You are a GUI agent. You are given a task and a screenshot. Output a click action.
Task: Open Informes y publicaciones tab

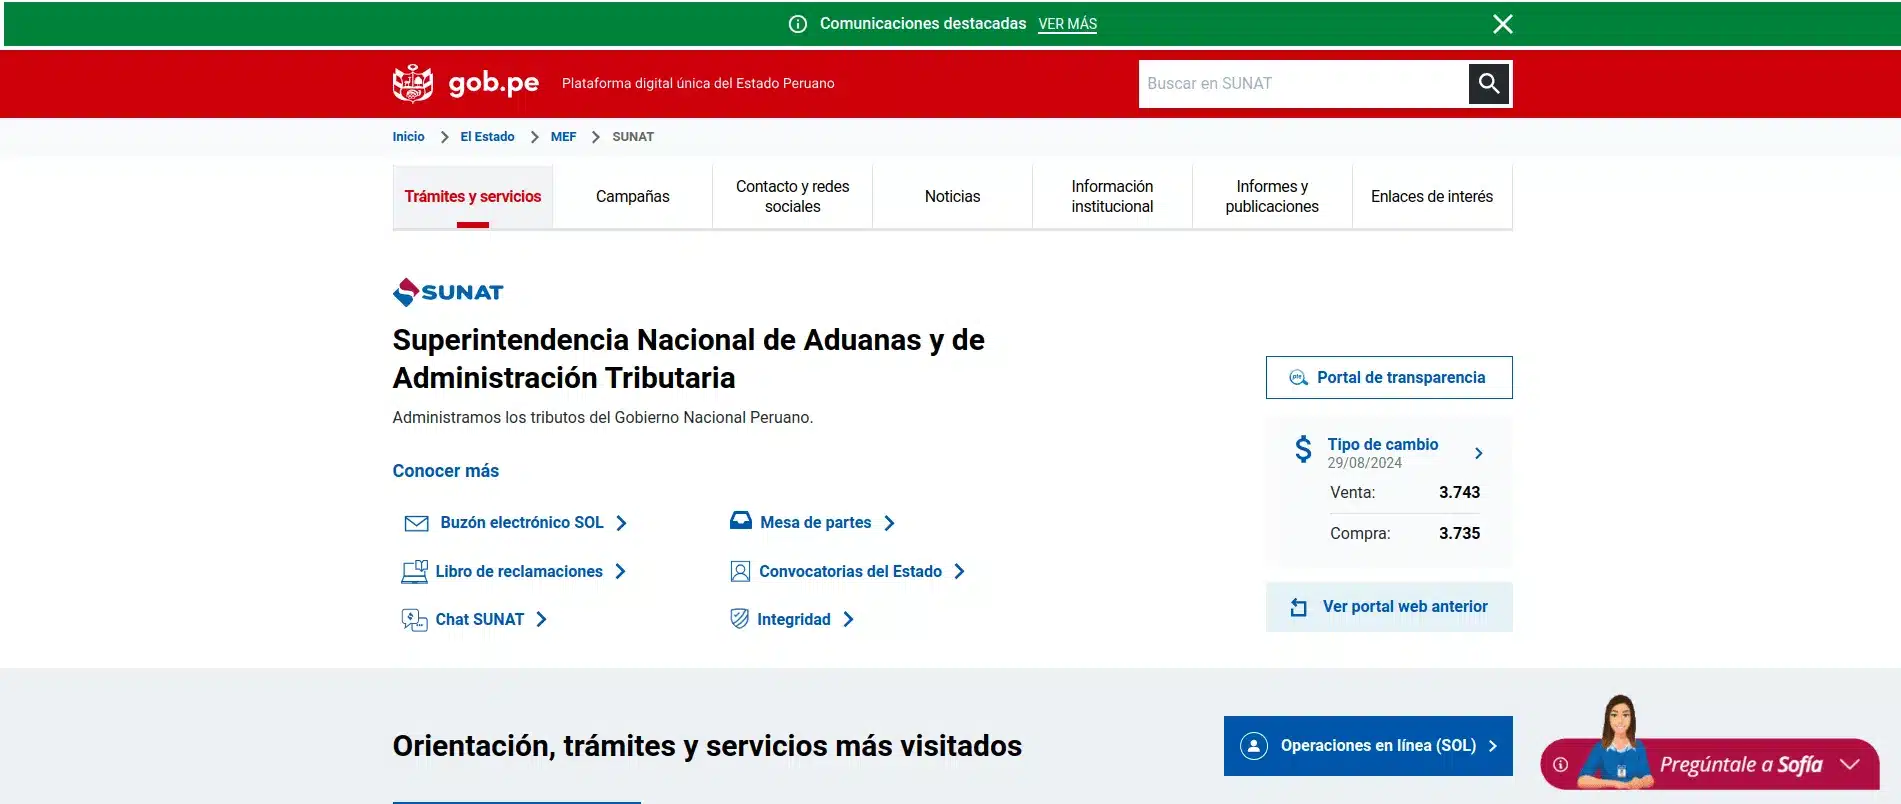tap(1272, 197)
